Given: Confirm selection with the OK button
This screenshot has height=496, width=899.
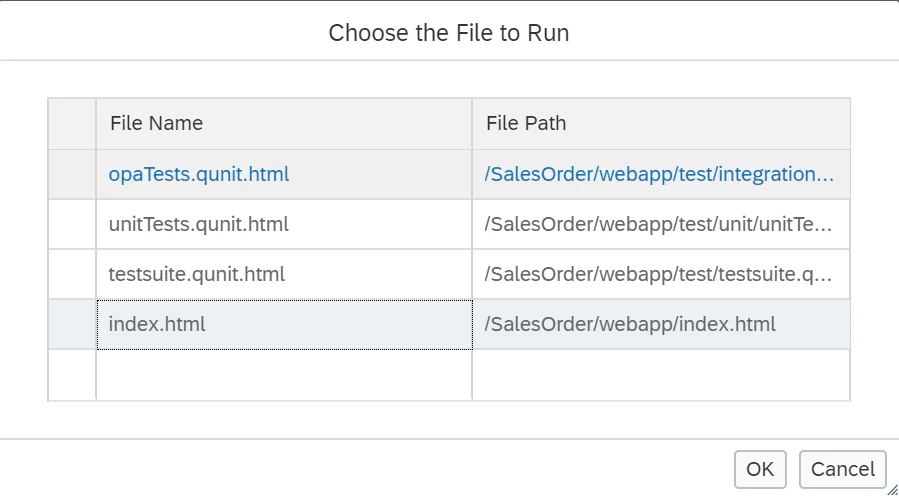Looking at the screenshot, I should coord(760,469).
